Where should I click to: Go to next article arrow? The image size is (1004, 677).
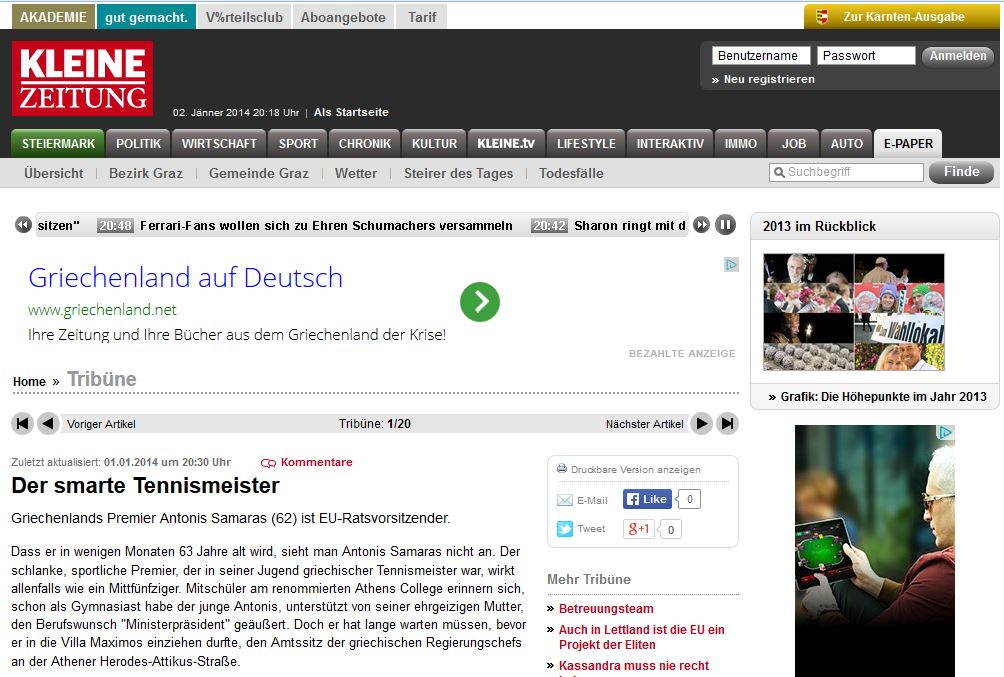[x=702, y=424]
